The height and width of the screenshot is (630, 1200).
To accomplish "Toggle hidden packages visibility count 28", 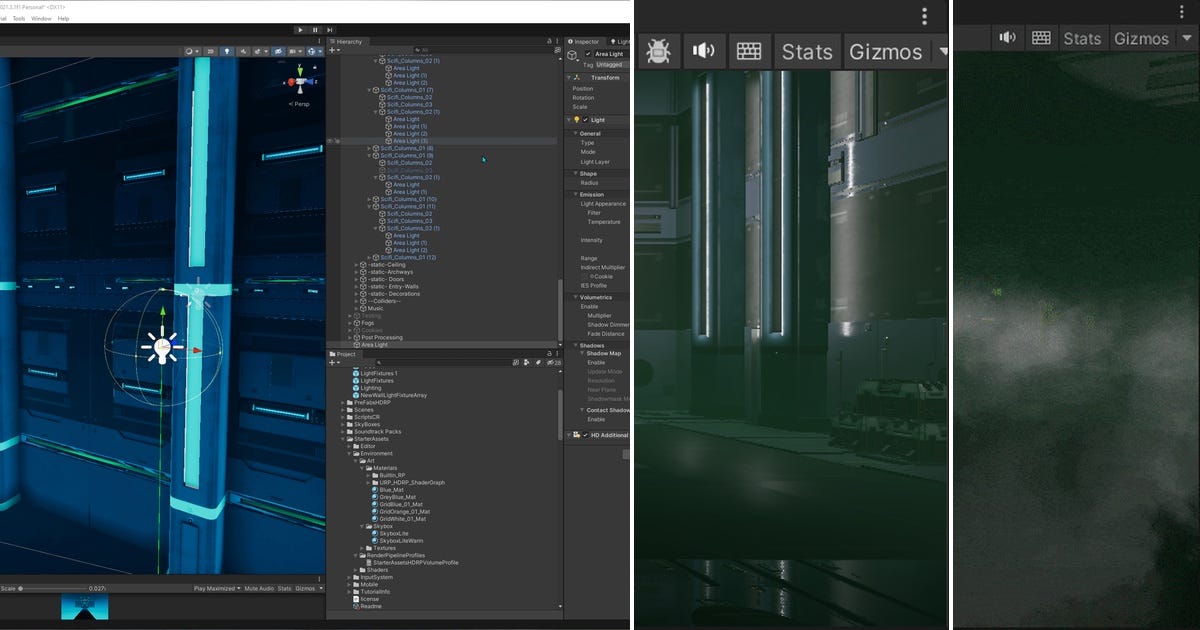I will (555, 362).
